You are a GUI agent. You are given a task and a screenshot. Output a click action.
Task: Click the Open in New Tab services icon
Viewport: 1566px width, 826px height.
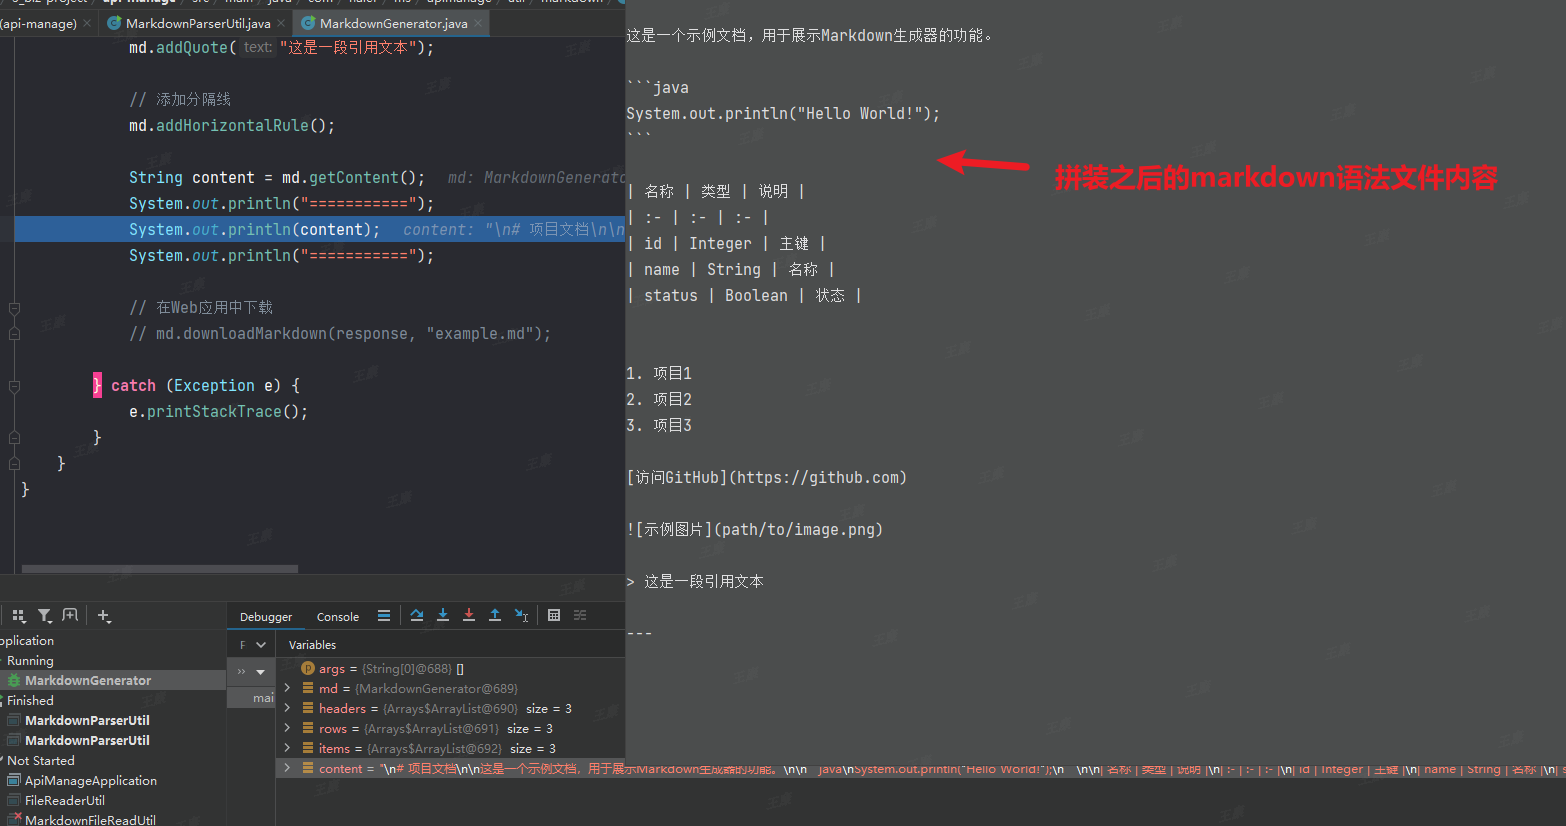[x=70, y=616]
